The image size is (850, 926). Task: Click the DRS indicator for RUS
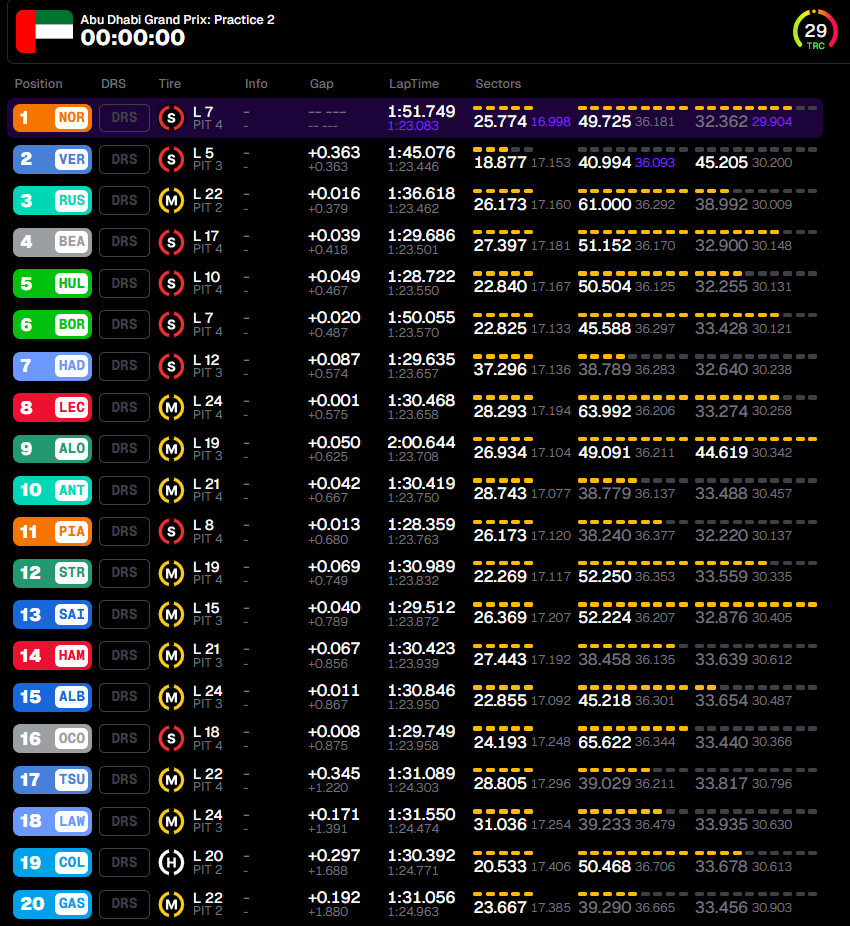coord(124,200)
